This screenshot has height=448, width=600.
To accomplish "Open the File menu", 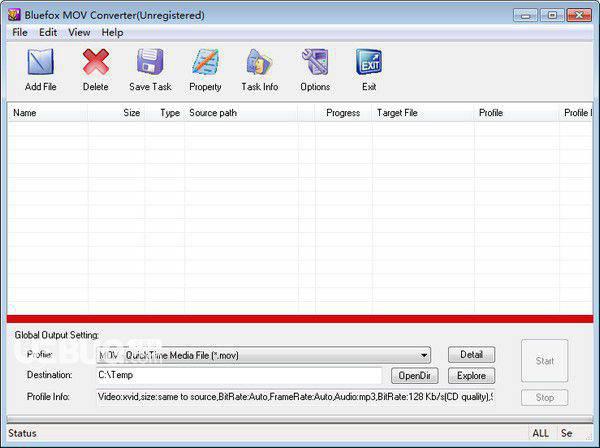I will tap(20, 33).
